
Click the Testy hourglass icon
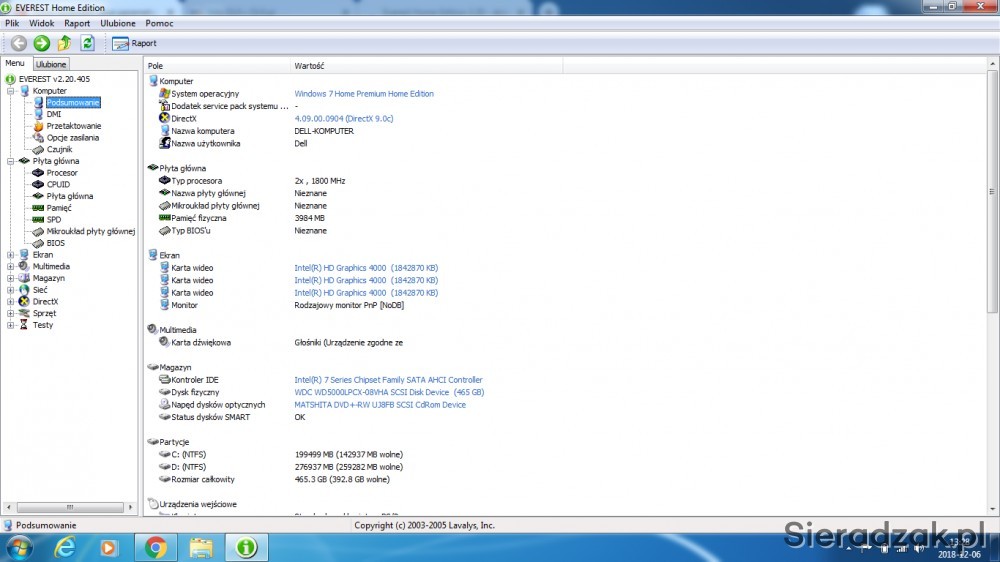[24, 325]
